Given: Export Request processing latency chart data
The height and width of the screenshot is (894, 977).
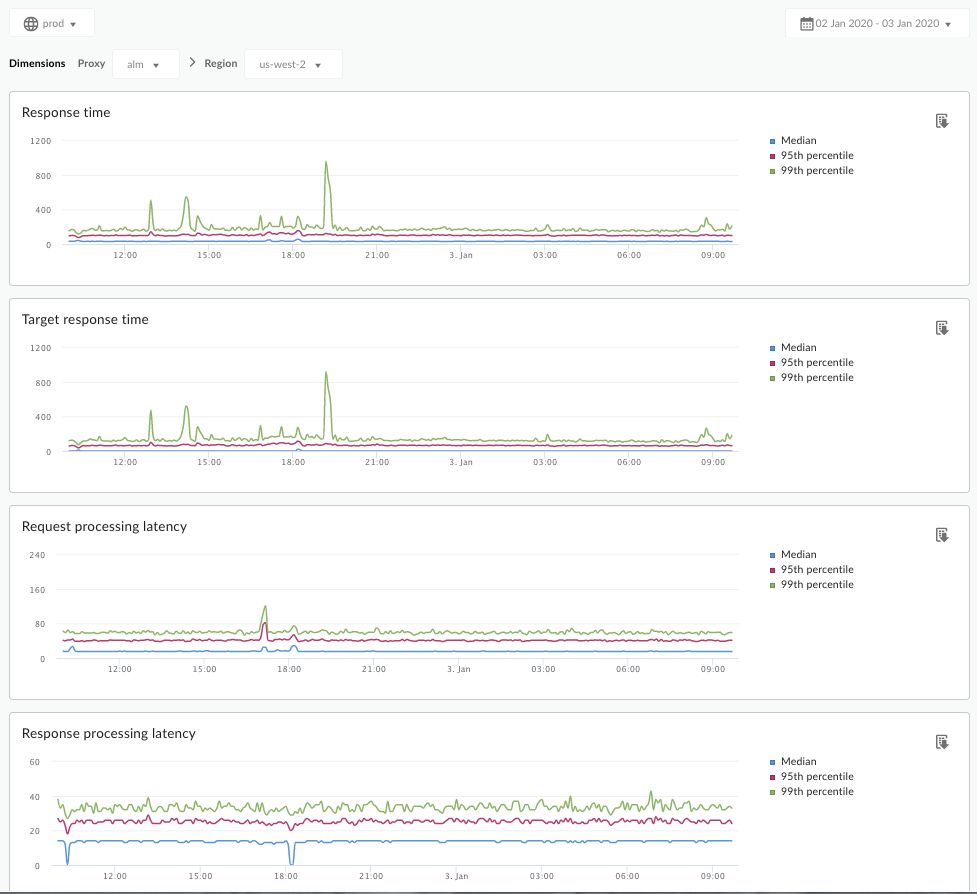Looking at the screenshot, I should (941, 535).
